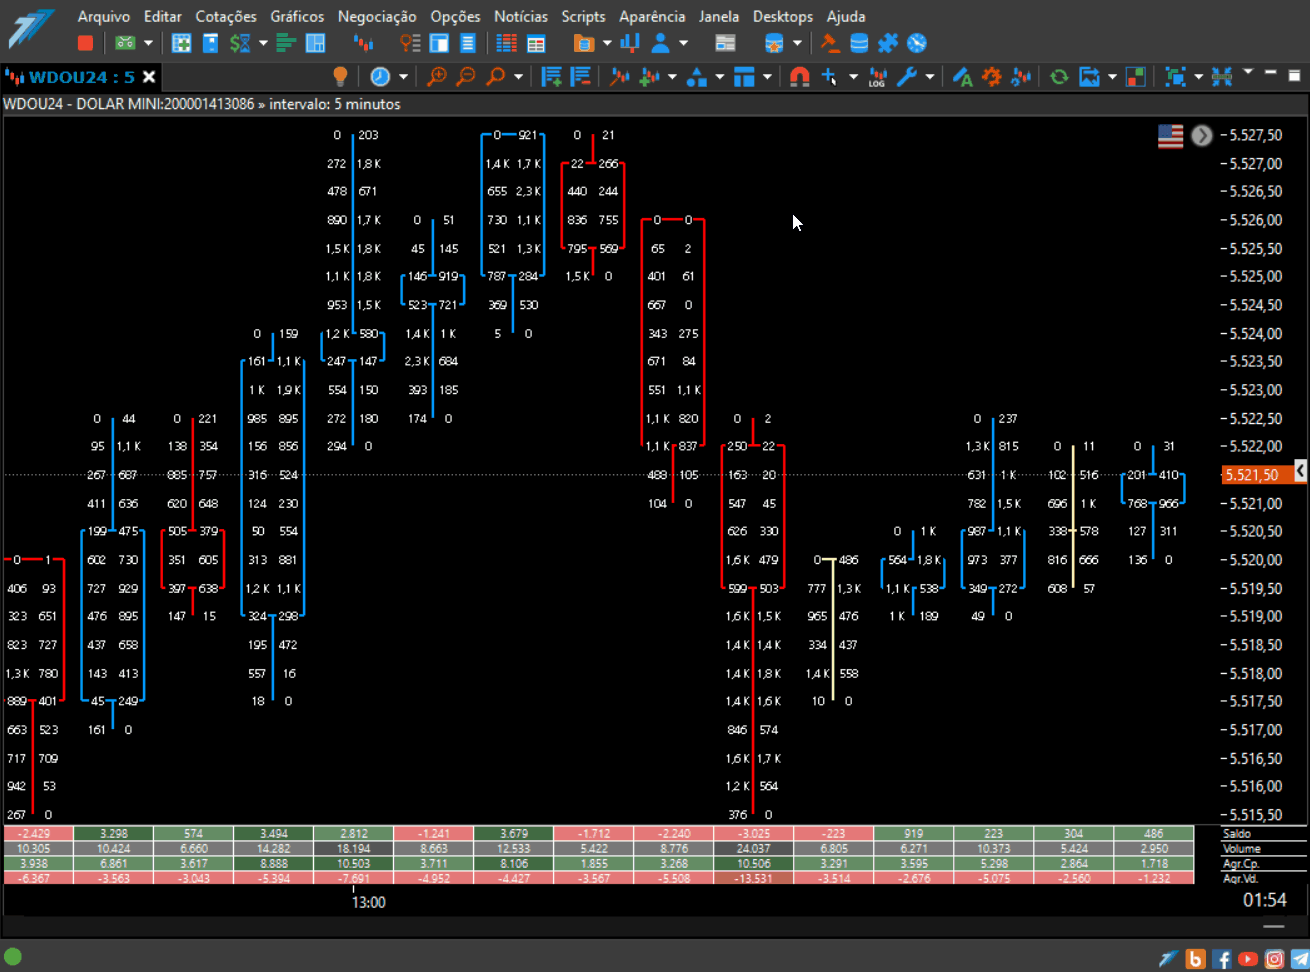Screen dimensions: 1310x972
Task: Click the blue wrench settings icon
Action: tap(907, 76)
